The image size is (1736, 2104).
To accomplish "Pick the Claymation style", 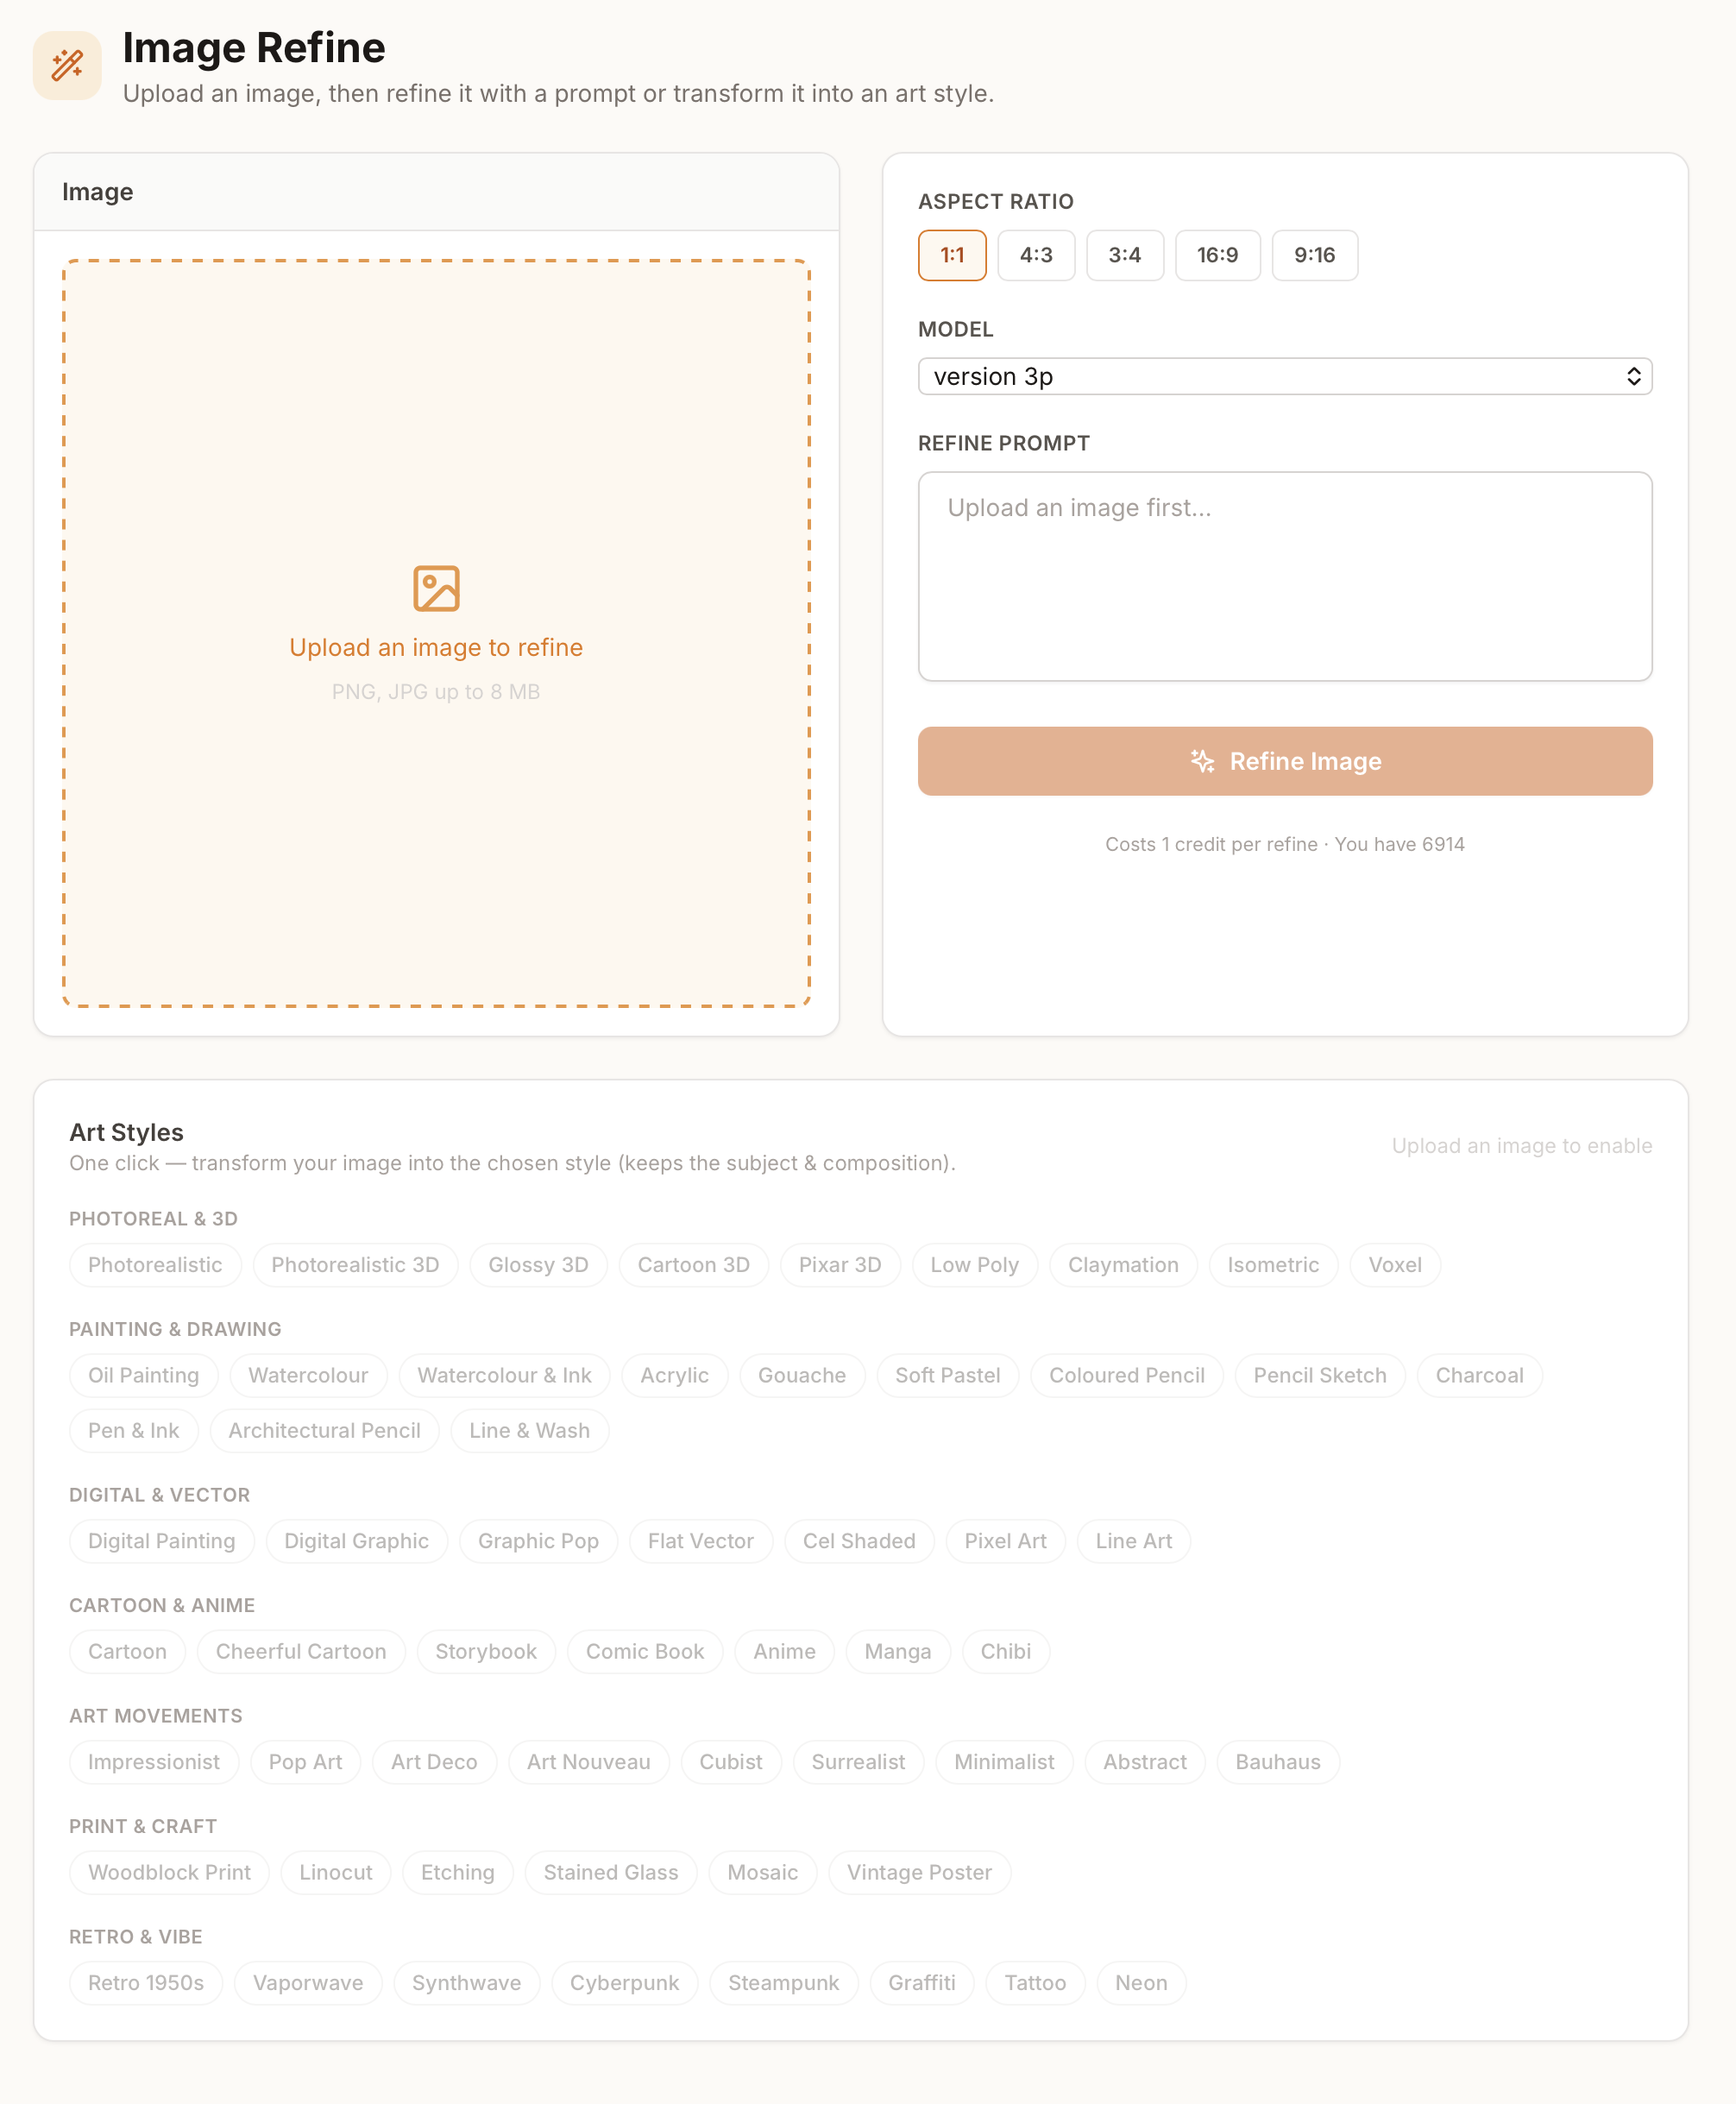I will [x=1123, y=1265].
